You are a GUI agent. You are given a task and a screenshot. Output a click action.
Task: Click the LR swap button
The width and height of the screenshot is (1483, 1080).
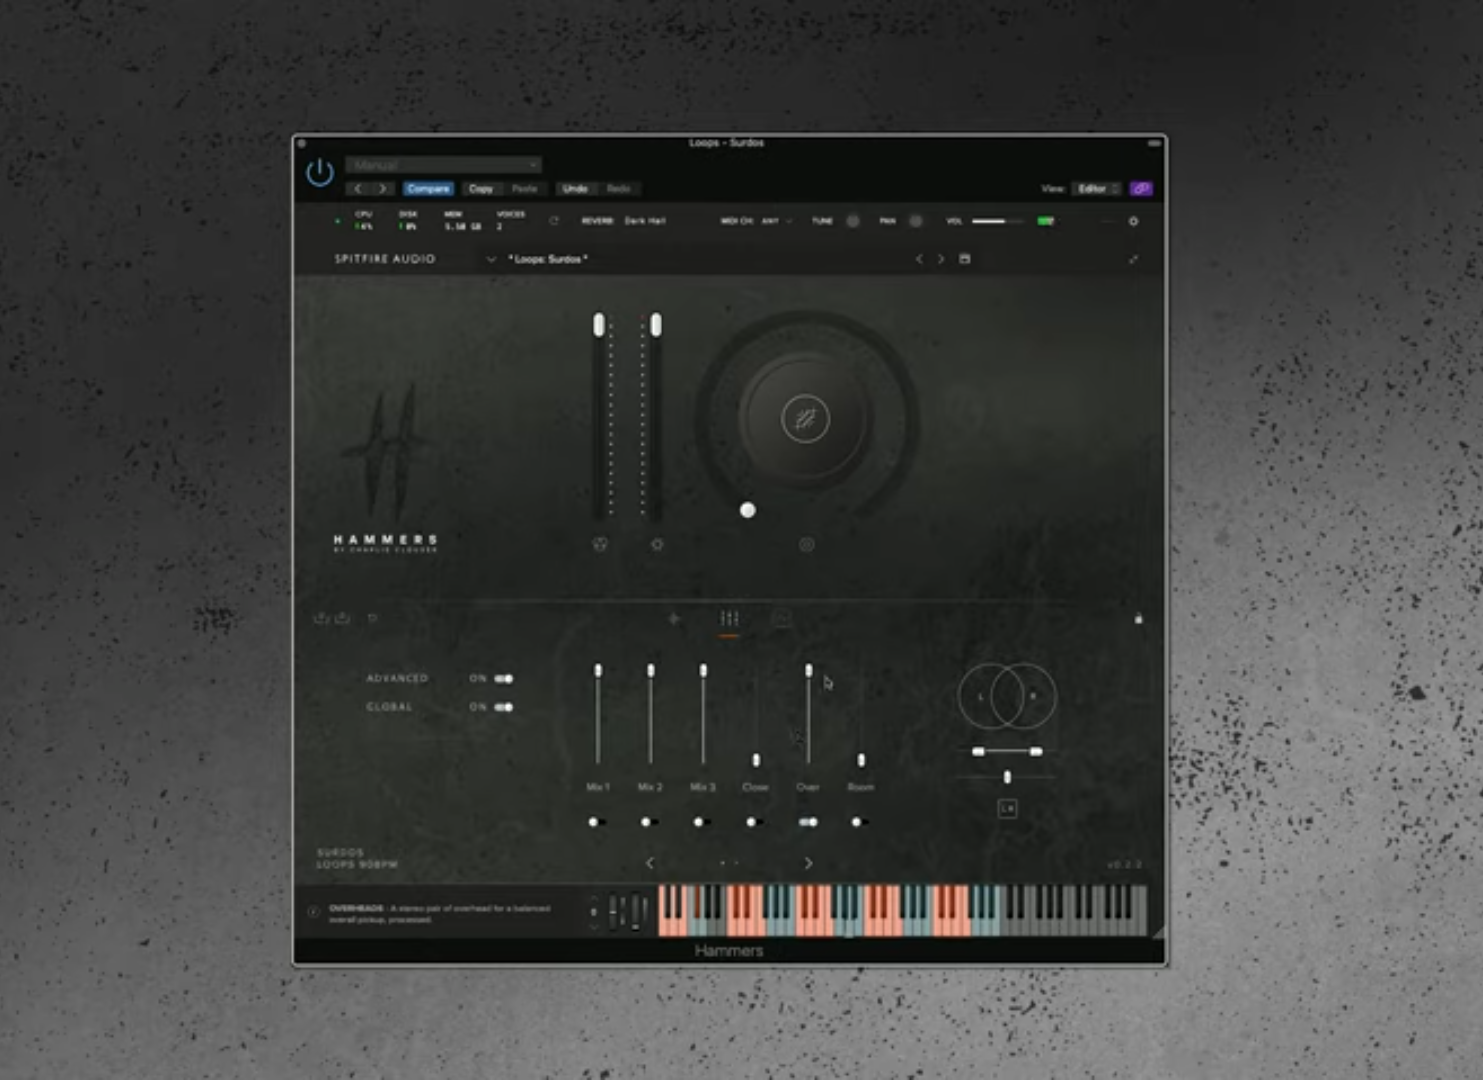(1008, 808)
